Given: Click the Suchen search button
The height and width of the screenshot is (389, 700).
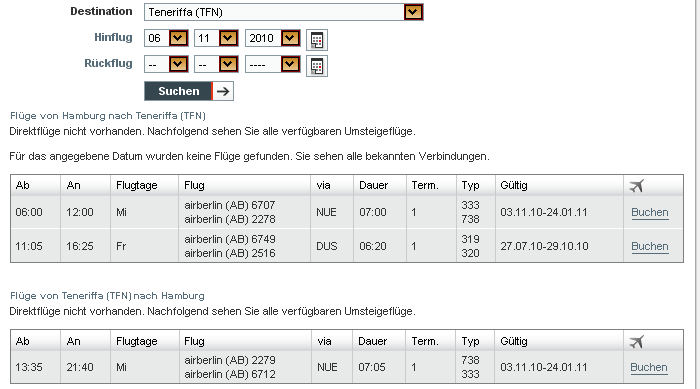Looking at the screenshot, I should (x=179, y=91).
